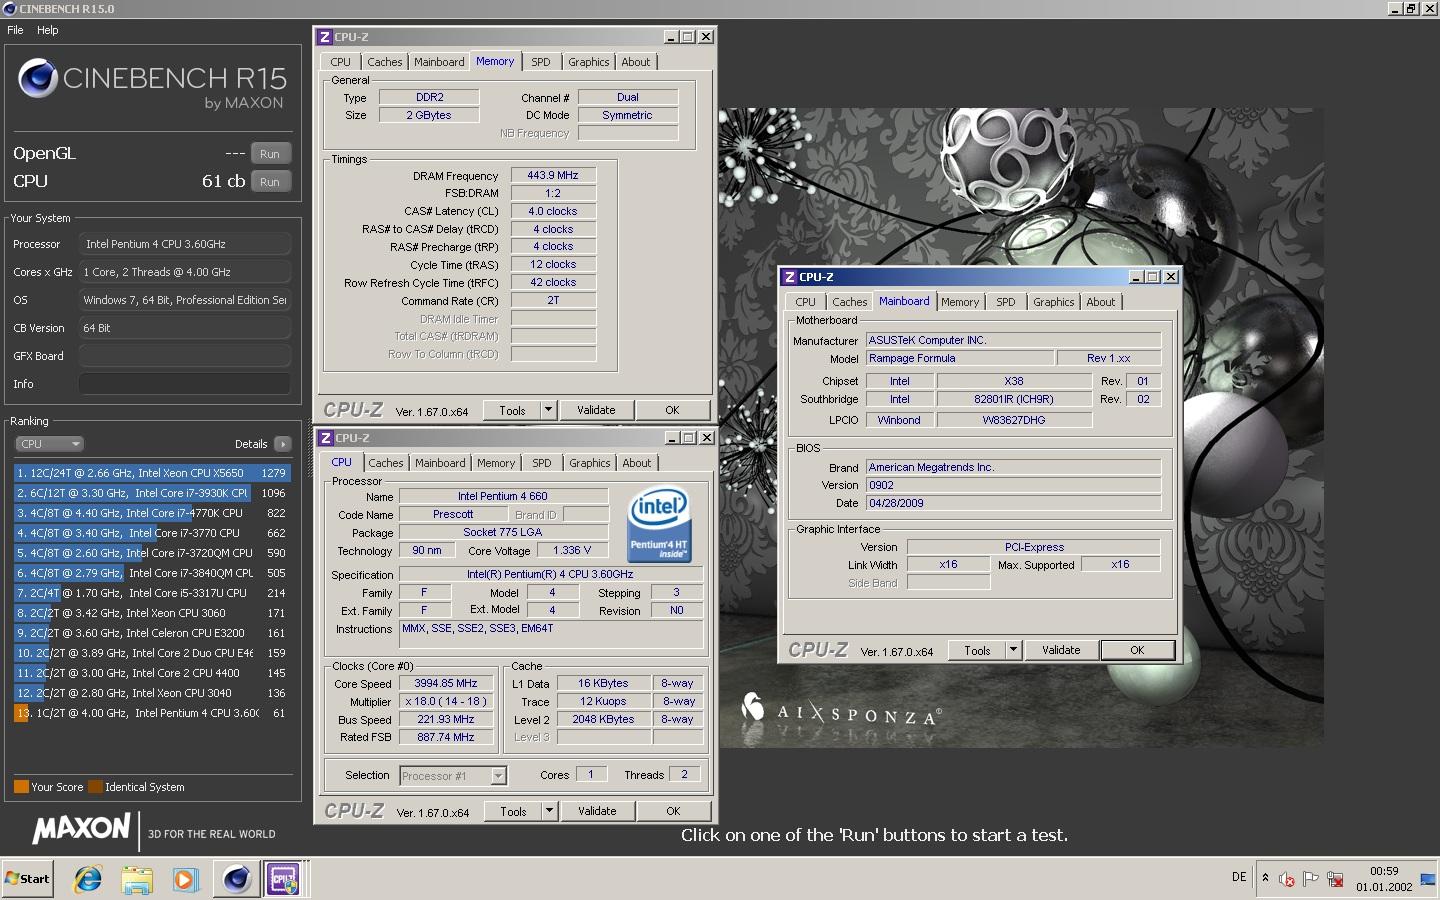
Task: Click the MAXON logo
Action: 81,829
